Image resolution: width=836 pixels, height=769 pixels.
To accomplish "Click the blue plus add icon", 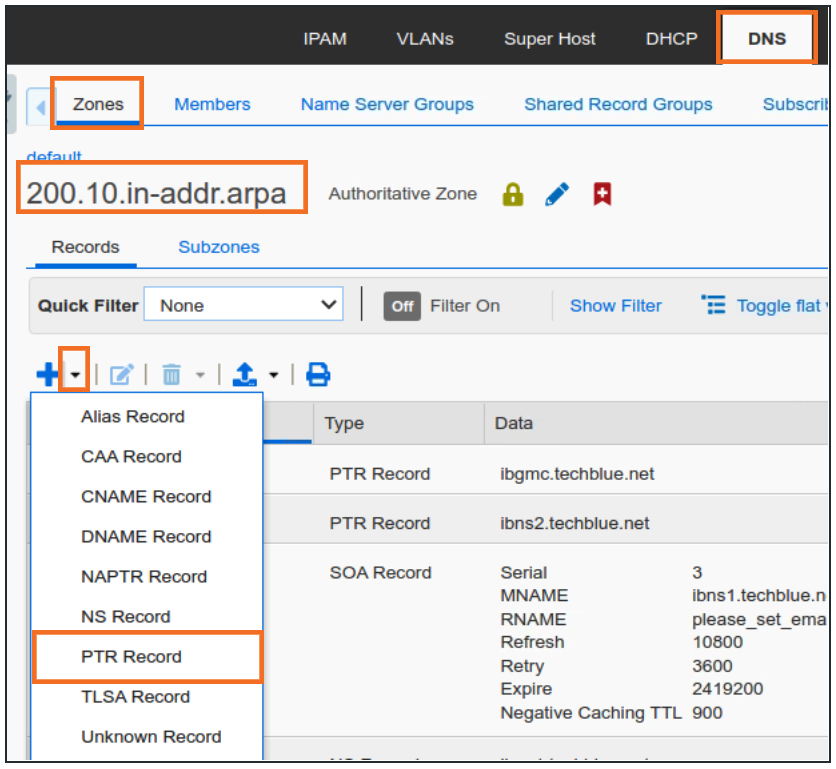I will (47, 375).
